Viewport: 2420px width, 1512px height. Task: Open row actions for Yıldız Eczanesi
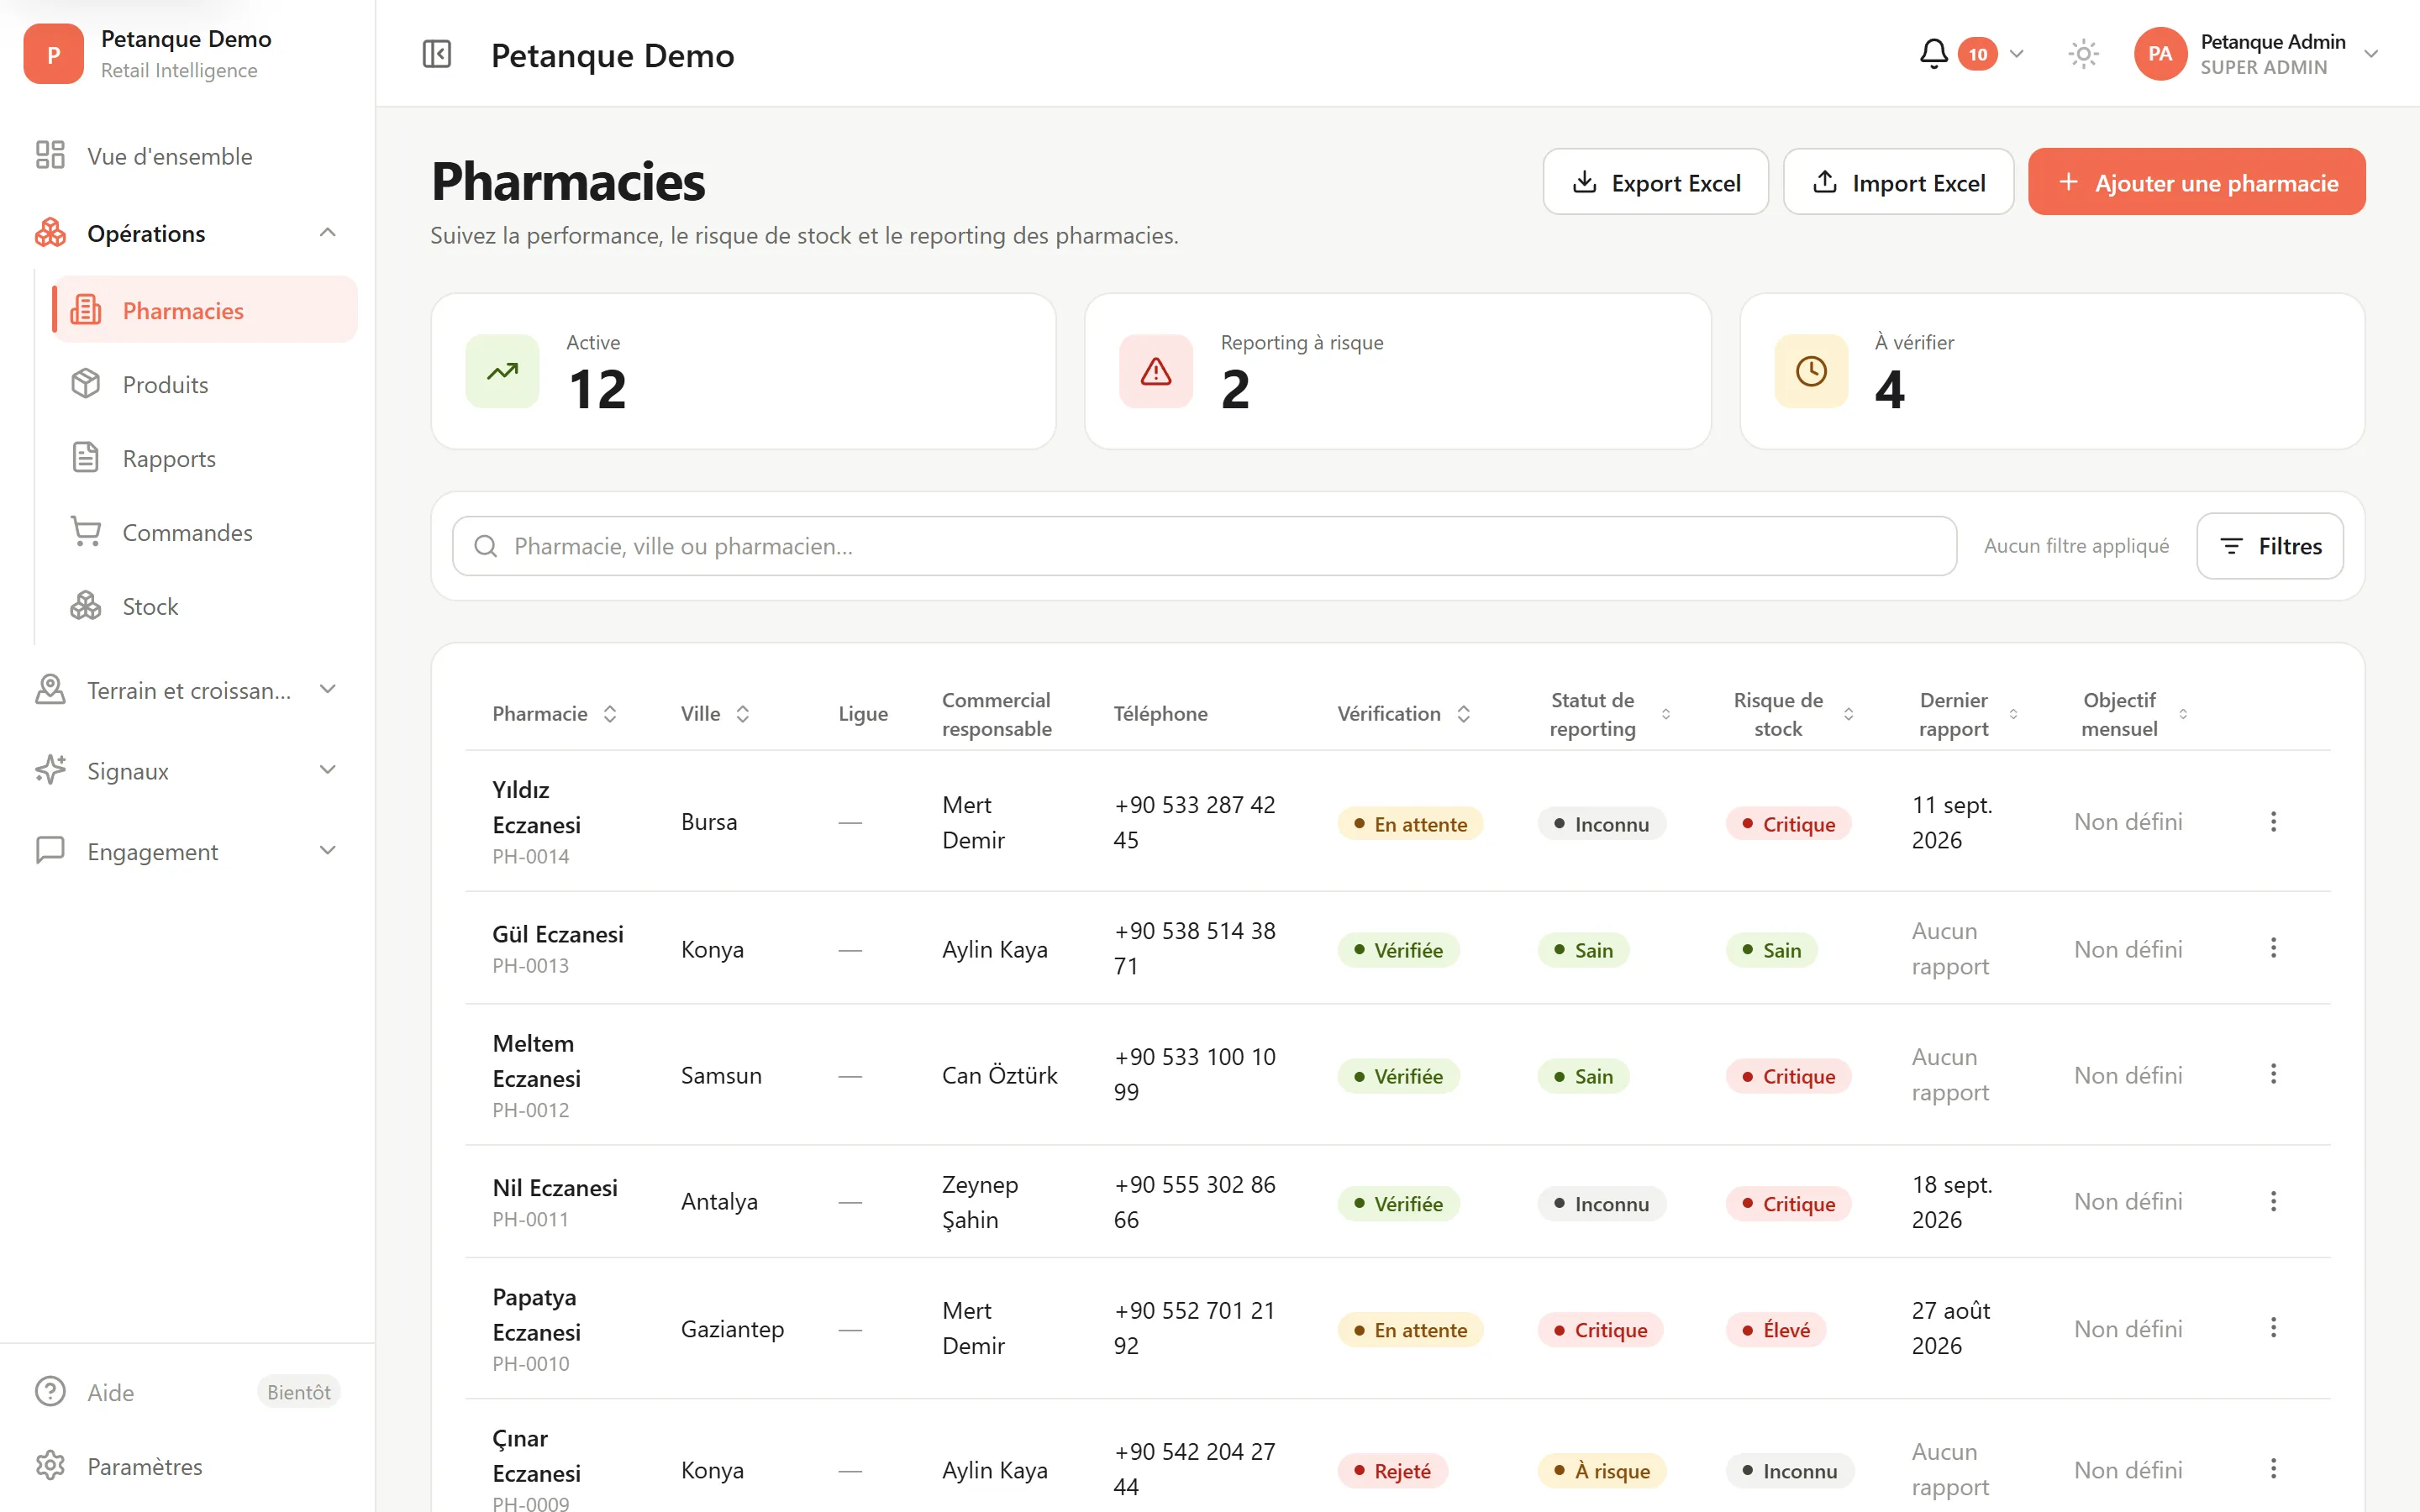pos(2273,821)
